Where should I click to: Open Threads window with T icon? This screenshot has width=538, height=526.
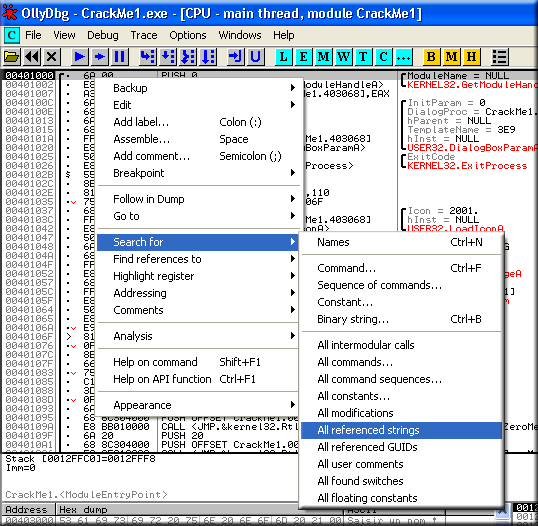(363, 56)
